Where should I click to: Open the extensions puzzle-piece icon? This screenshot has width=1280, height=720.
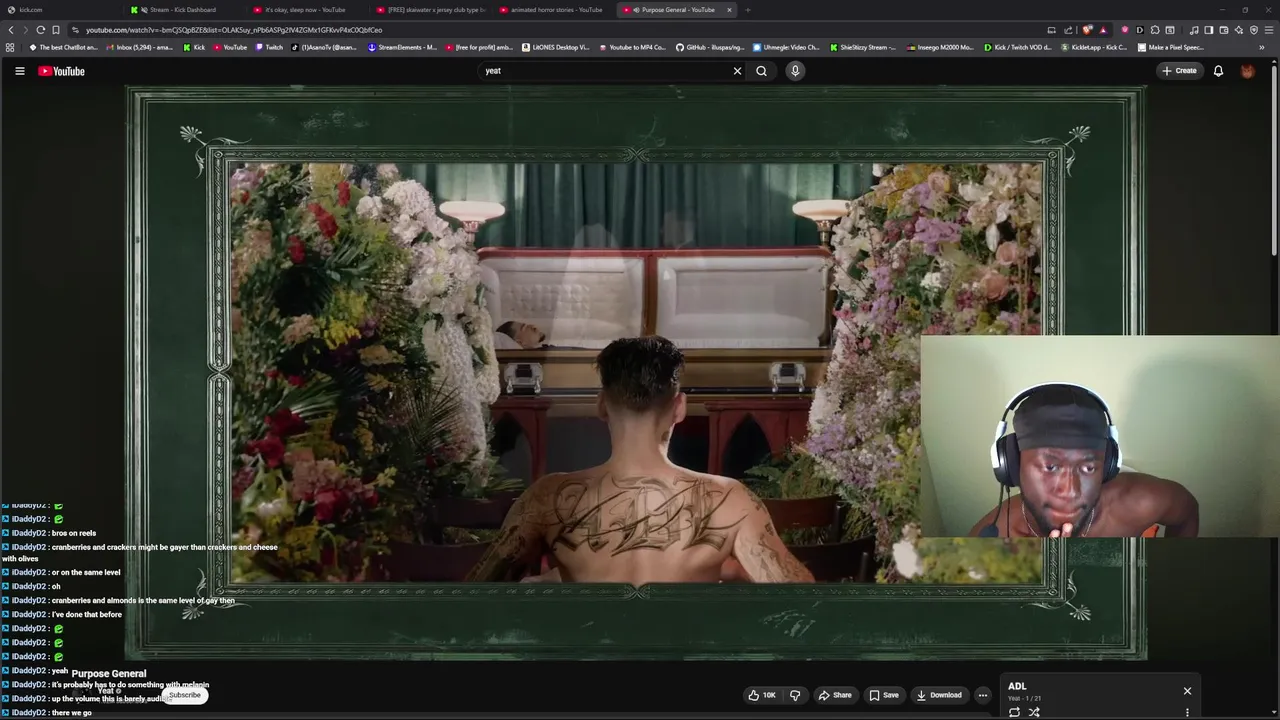pos(1155,30)
